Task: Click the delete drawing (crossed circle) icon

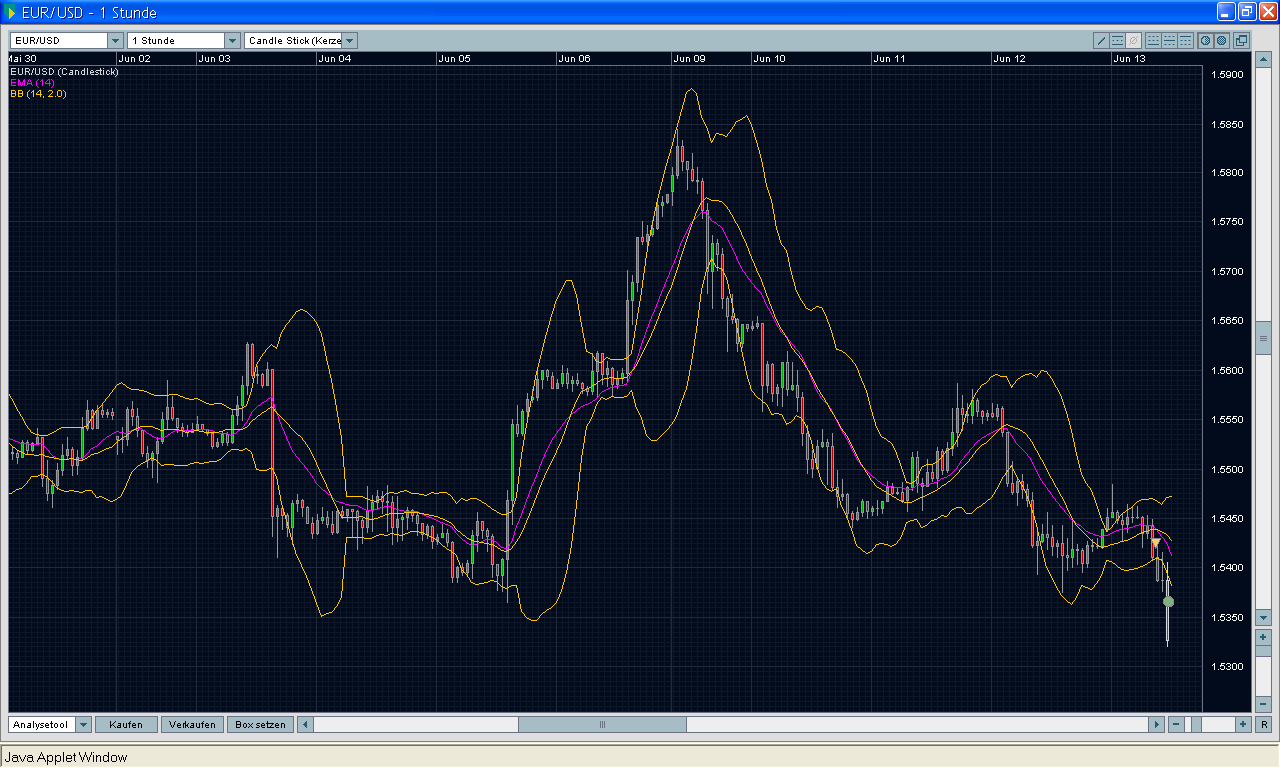Action: coord(1133,41)
